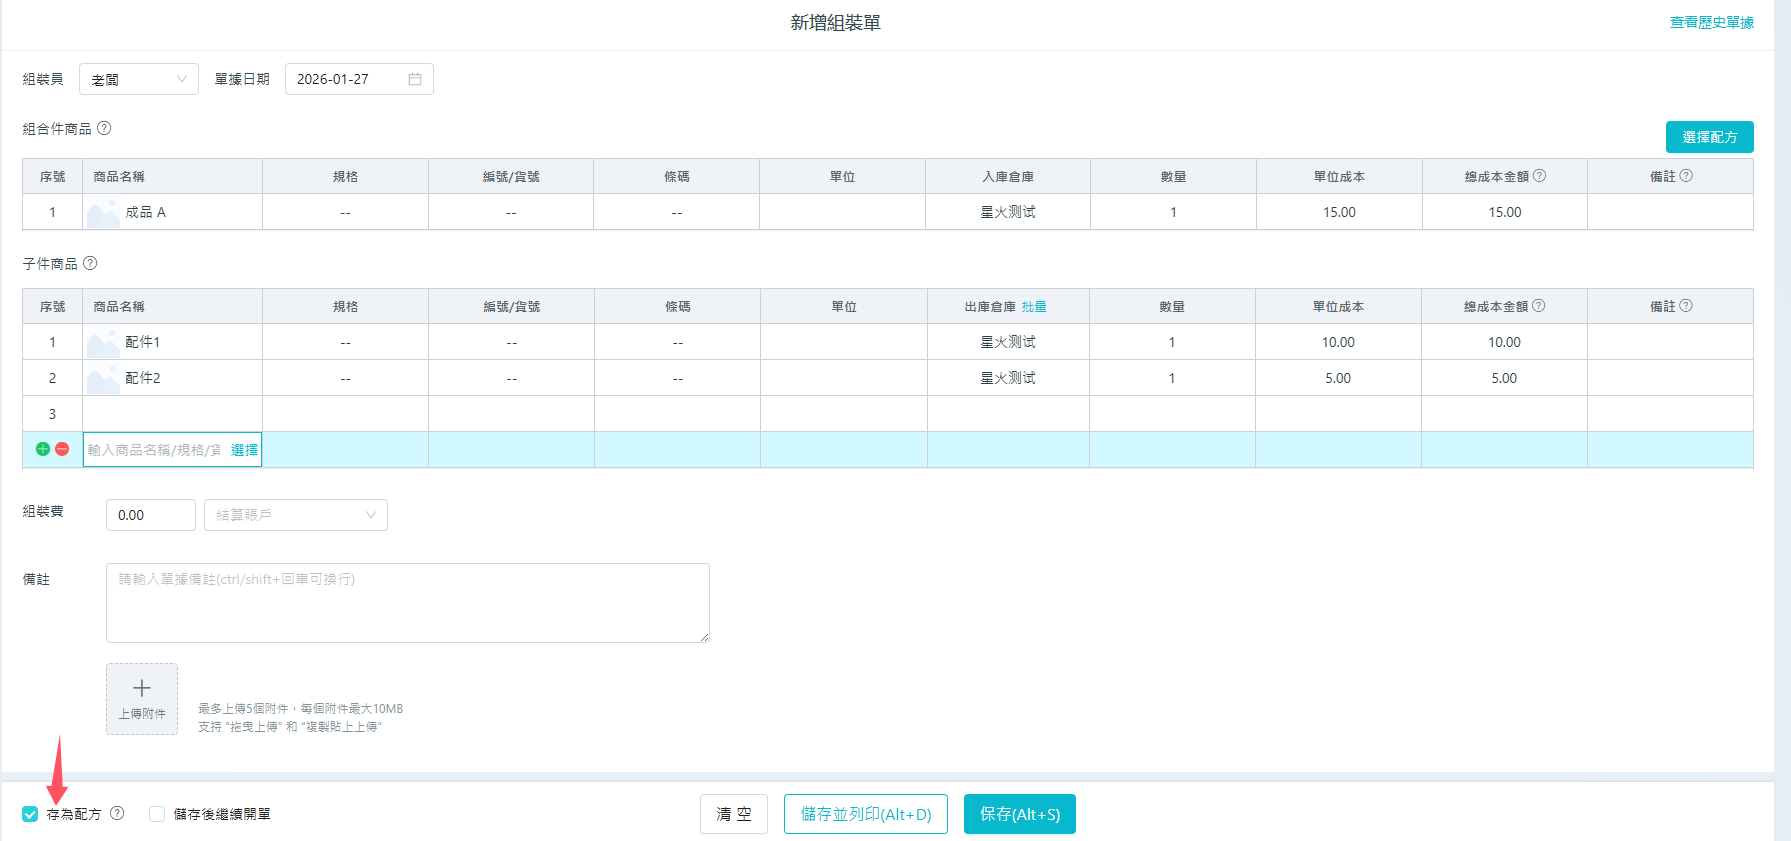
Task: Click 批量 link in 出庫倉庫 header
Action: pos(1034,307)
